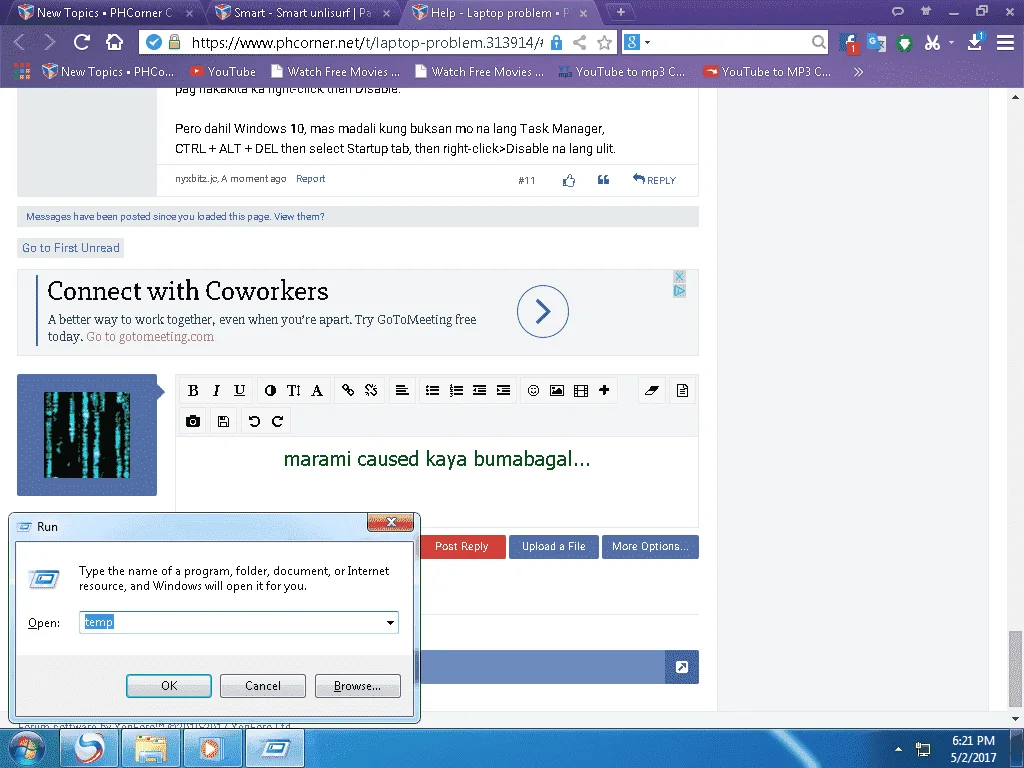Submit with Post Reply button
Viewport: 1024px width, 768px height.
(x=462, y=547)
